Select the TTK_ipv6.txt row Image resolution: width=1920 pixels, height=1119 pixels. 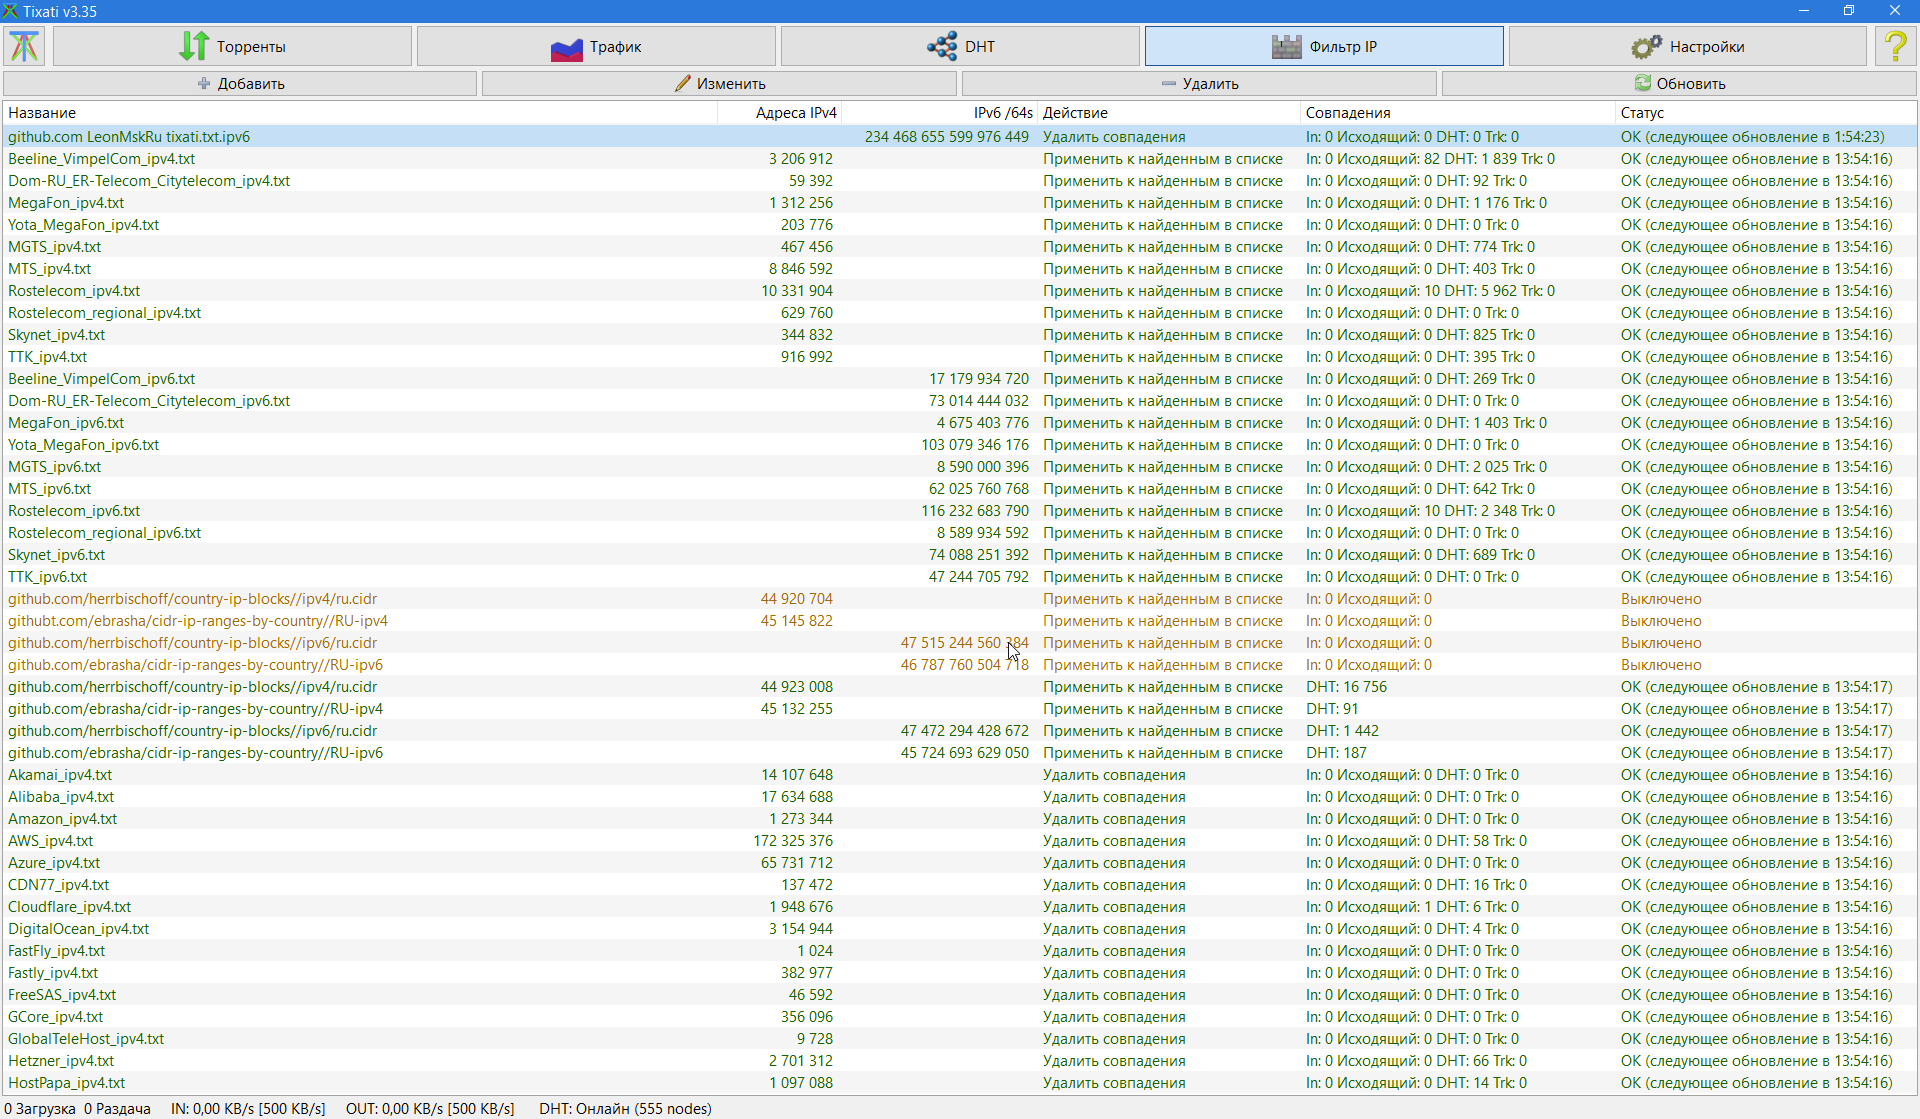click(960, 577)
